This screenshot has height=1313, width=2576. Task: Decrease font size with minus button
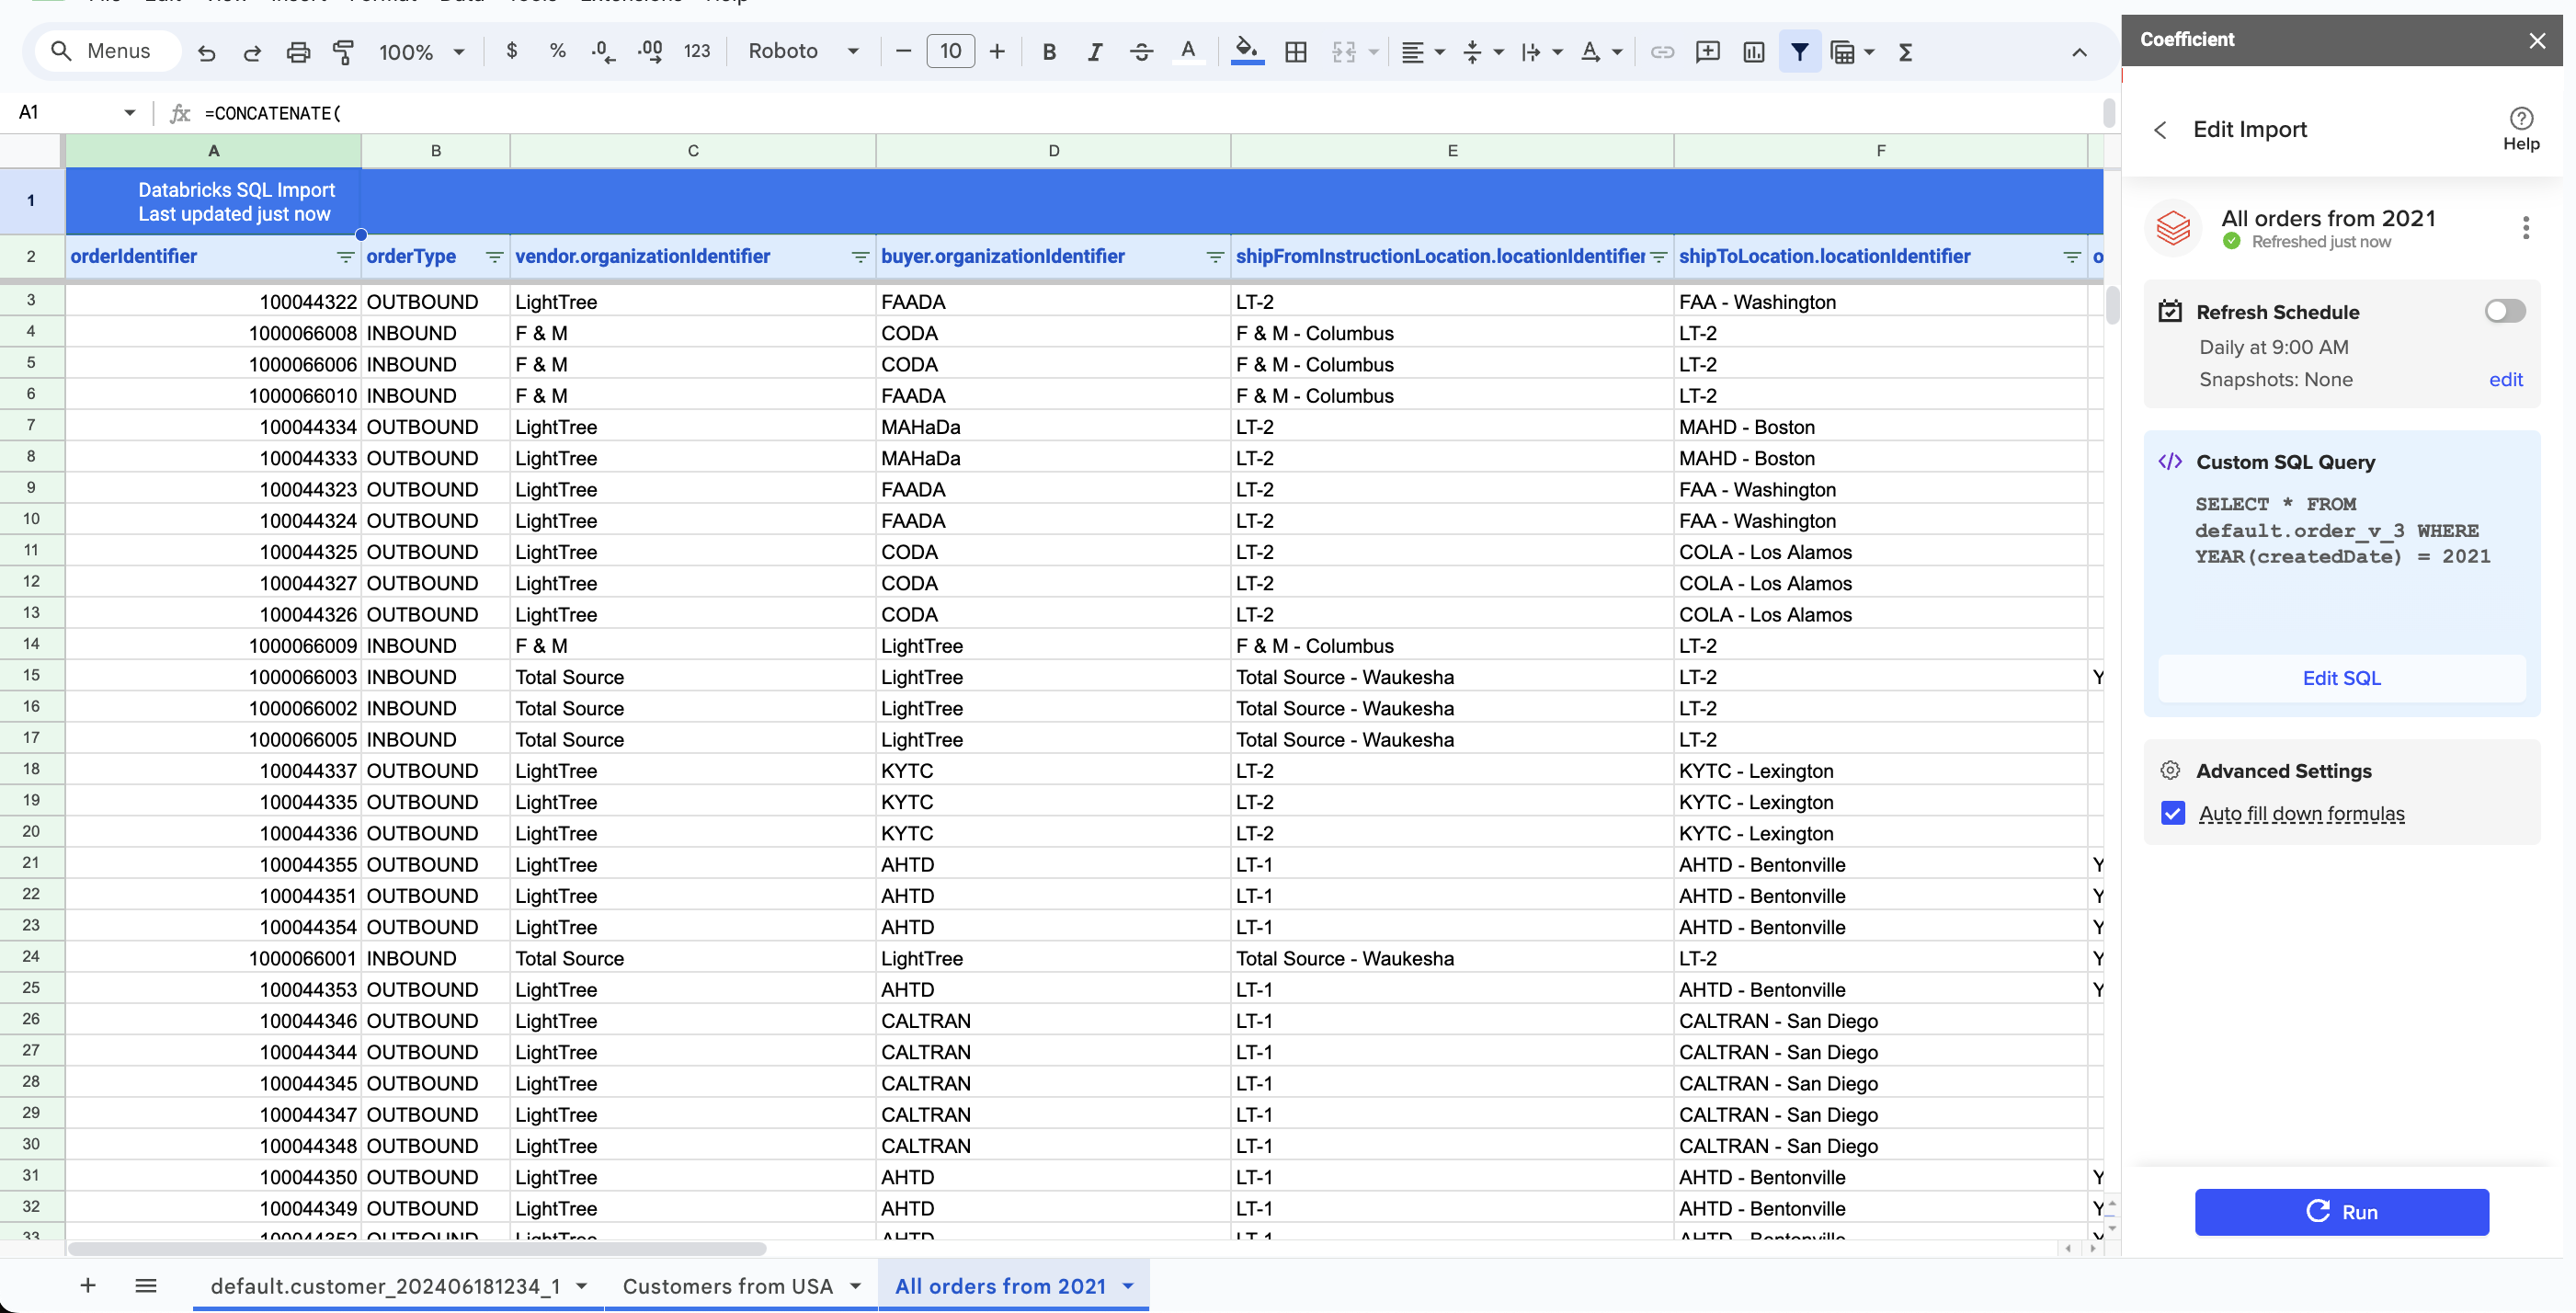tap(903, 51)
